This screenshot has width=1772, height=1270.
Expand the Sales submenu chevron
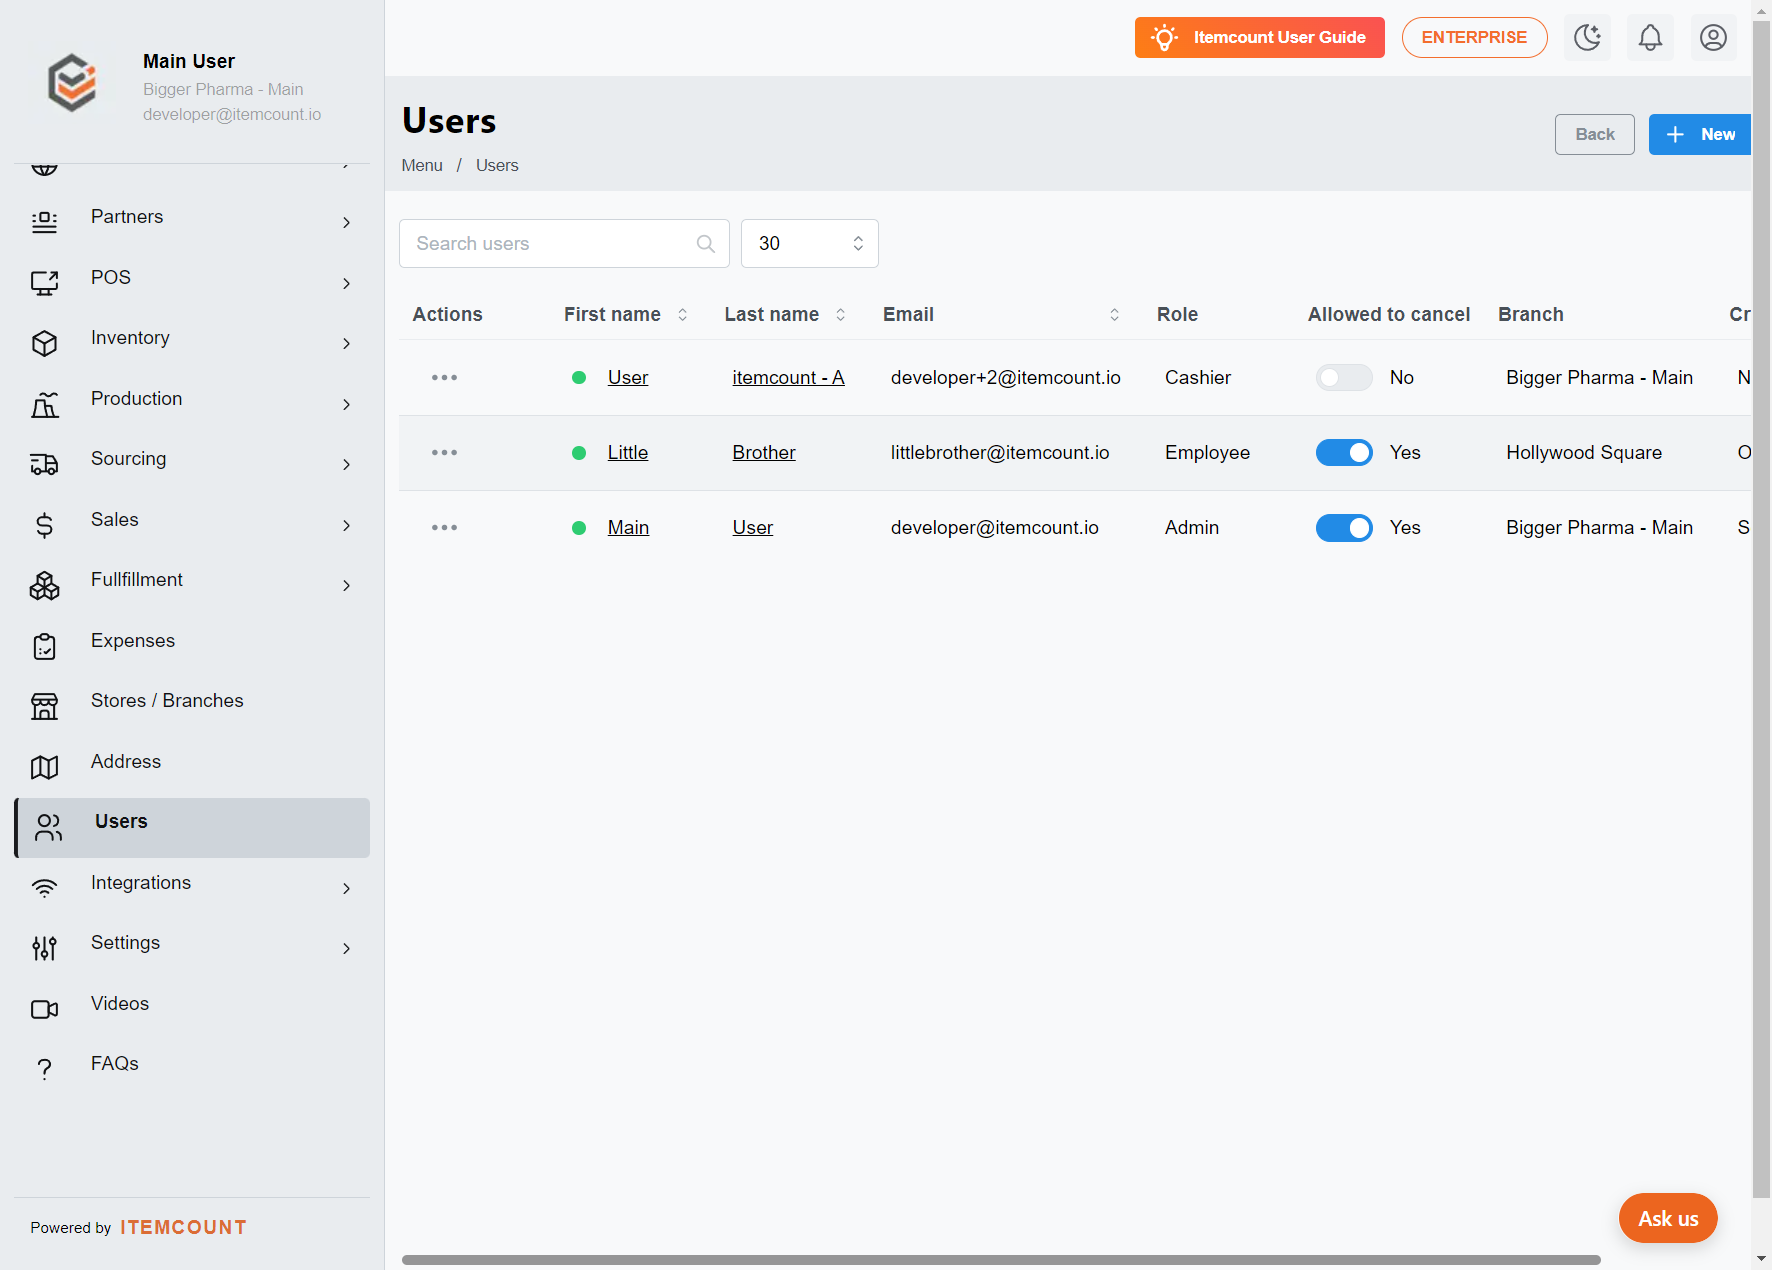[x=347, y=525]
